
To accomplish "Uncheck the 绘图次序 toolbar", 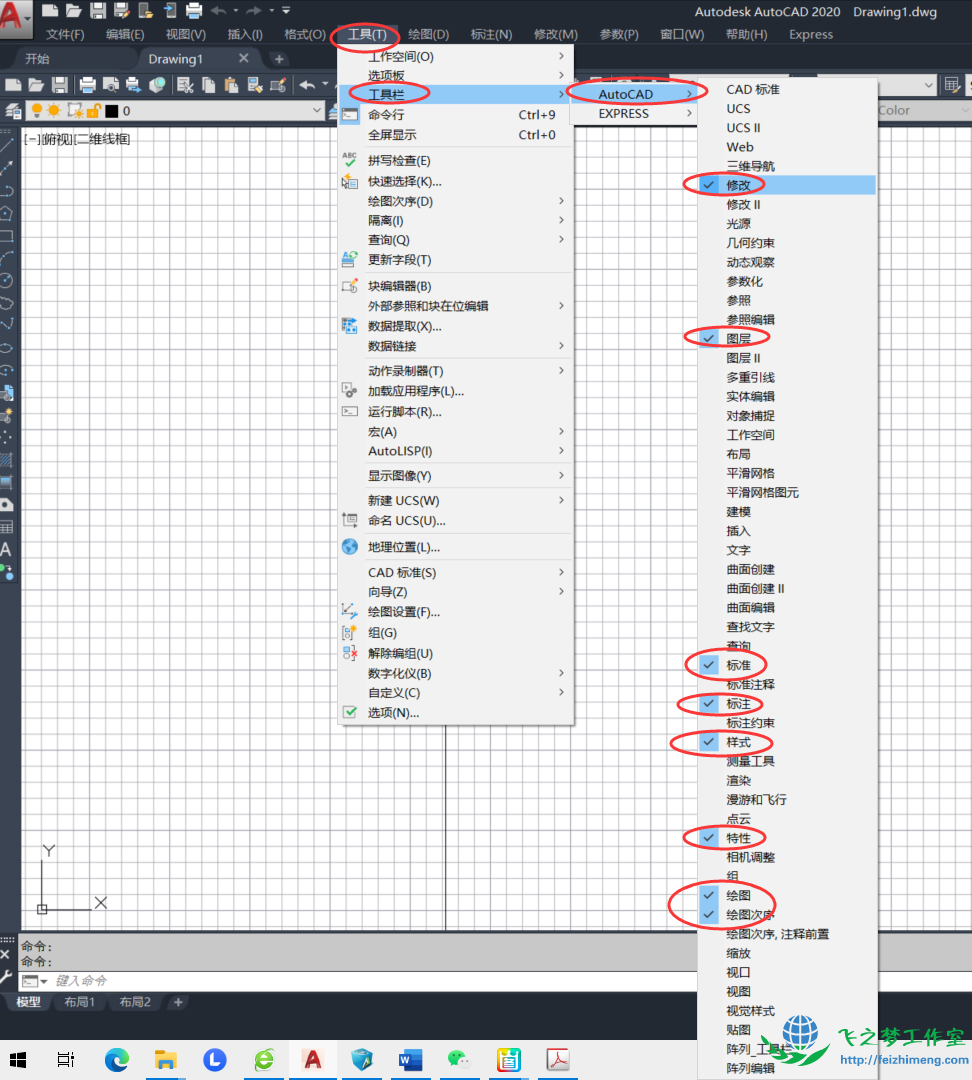I will (x=787, y=915).
